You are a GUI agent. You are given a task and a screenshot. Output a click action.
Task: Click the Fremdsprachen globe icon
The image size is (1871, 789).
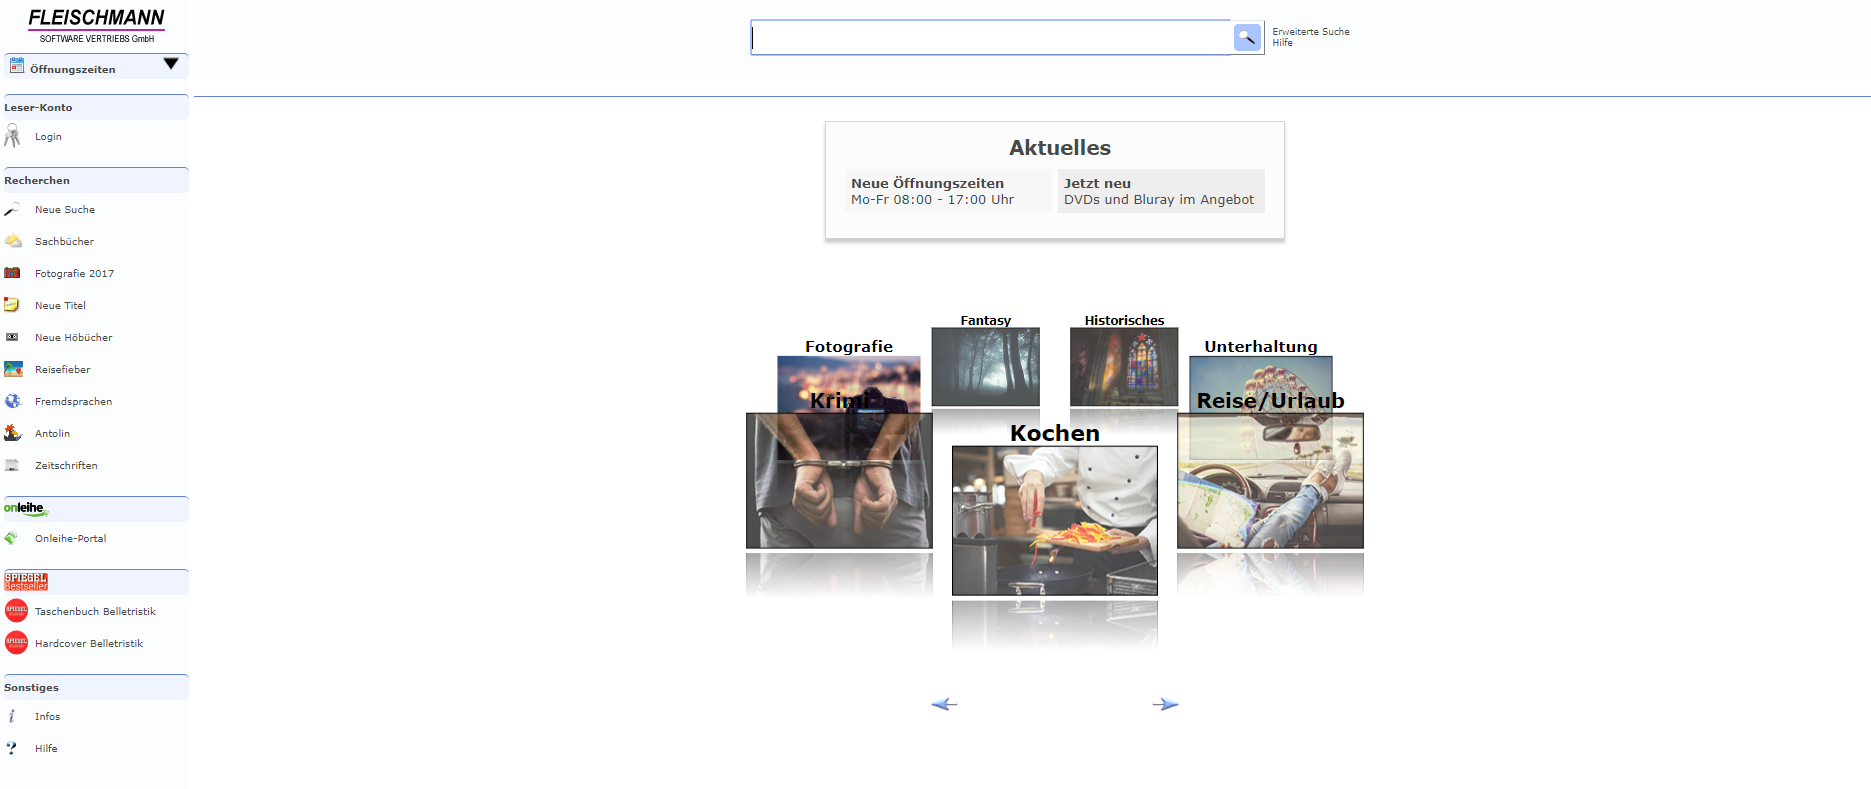12,401
